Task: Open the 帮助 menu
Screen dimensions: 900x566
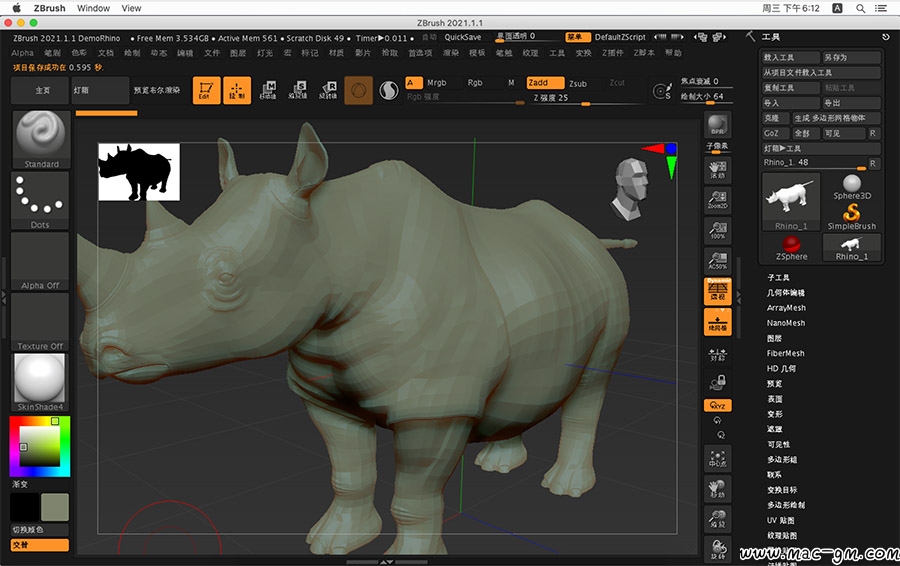Action: [673, 53]
